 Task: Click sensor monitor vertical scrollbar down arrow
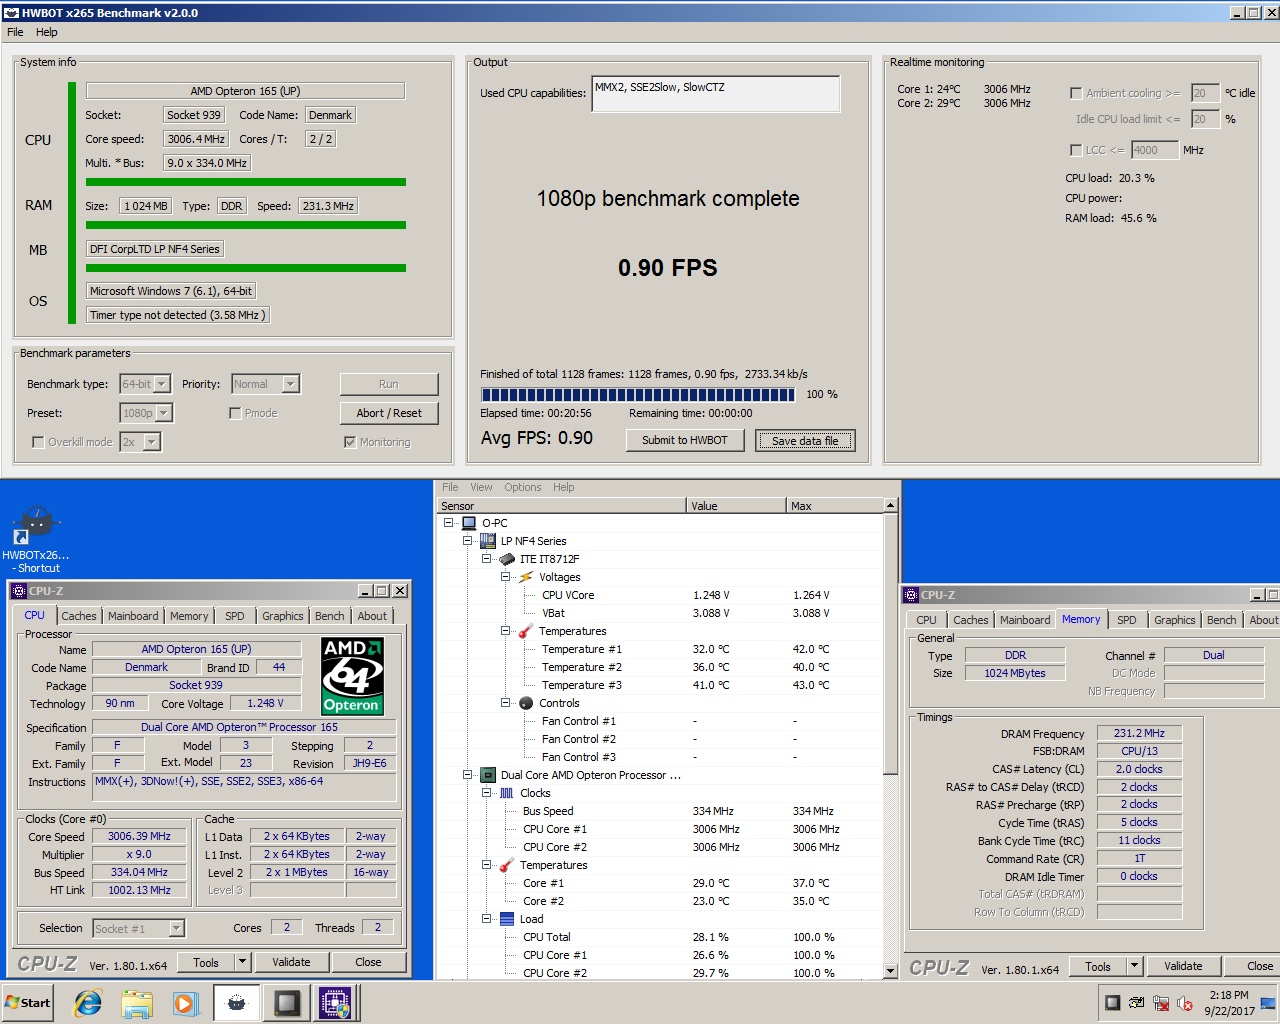890,971
